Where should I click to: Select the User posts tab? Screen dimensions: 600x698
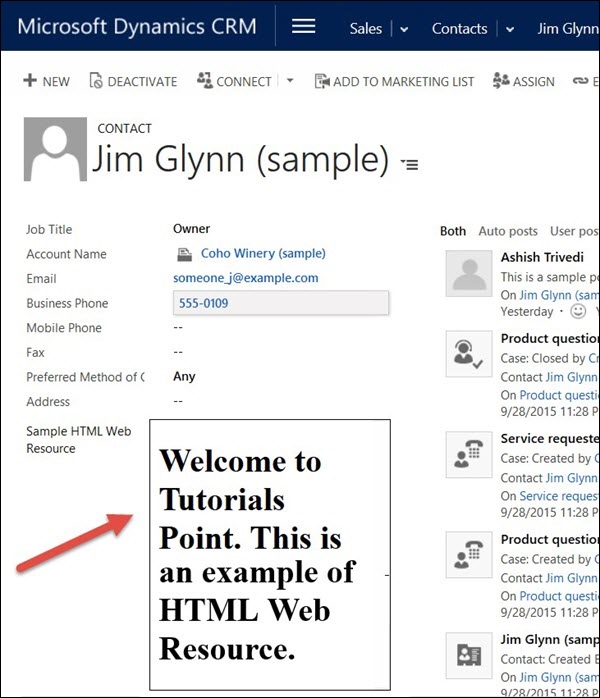coord(574,231)
